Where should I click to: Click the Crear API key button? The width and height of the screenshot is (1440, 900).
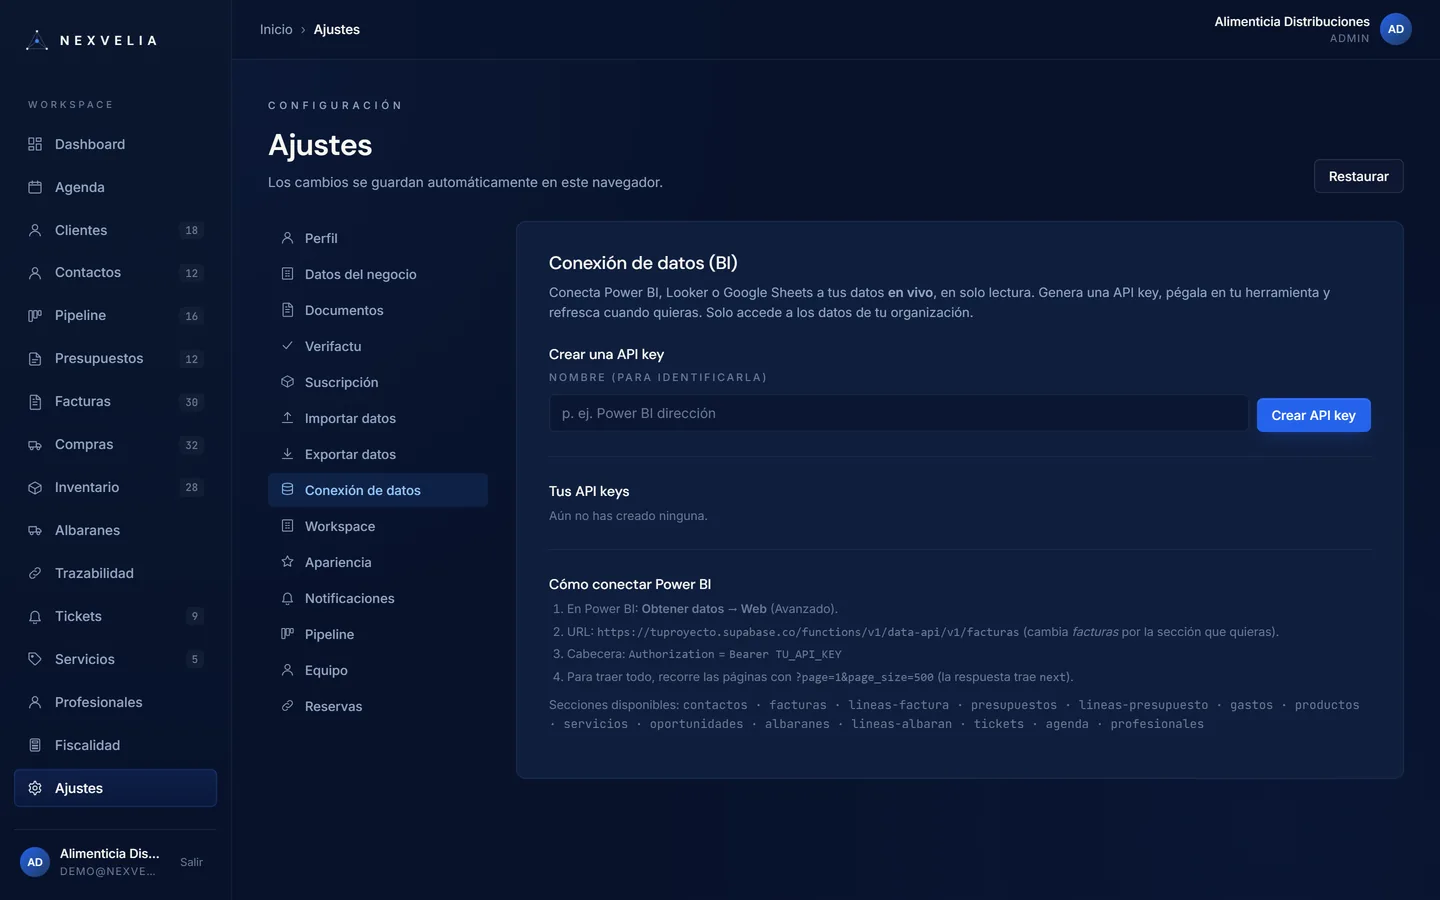pos(1313,415)
